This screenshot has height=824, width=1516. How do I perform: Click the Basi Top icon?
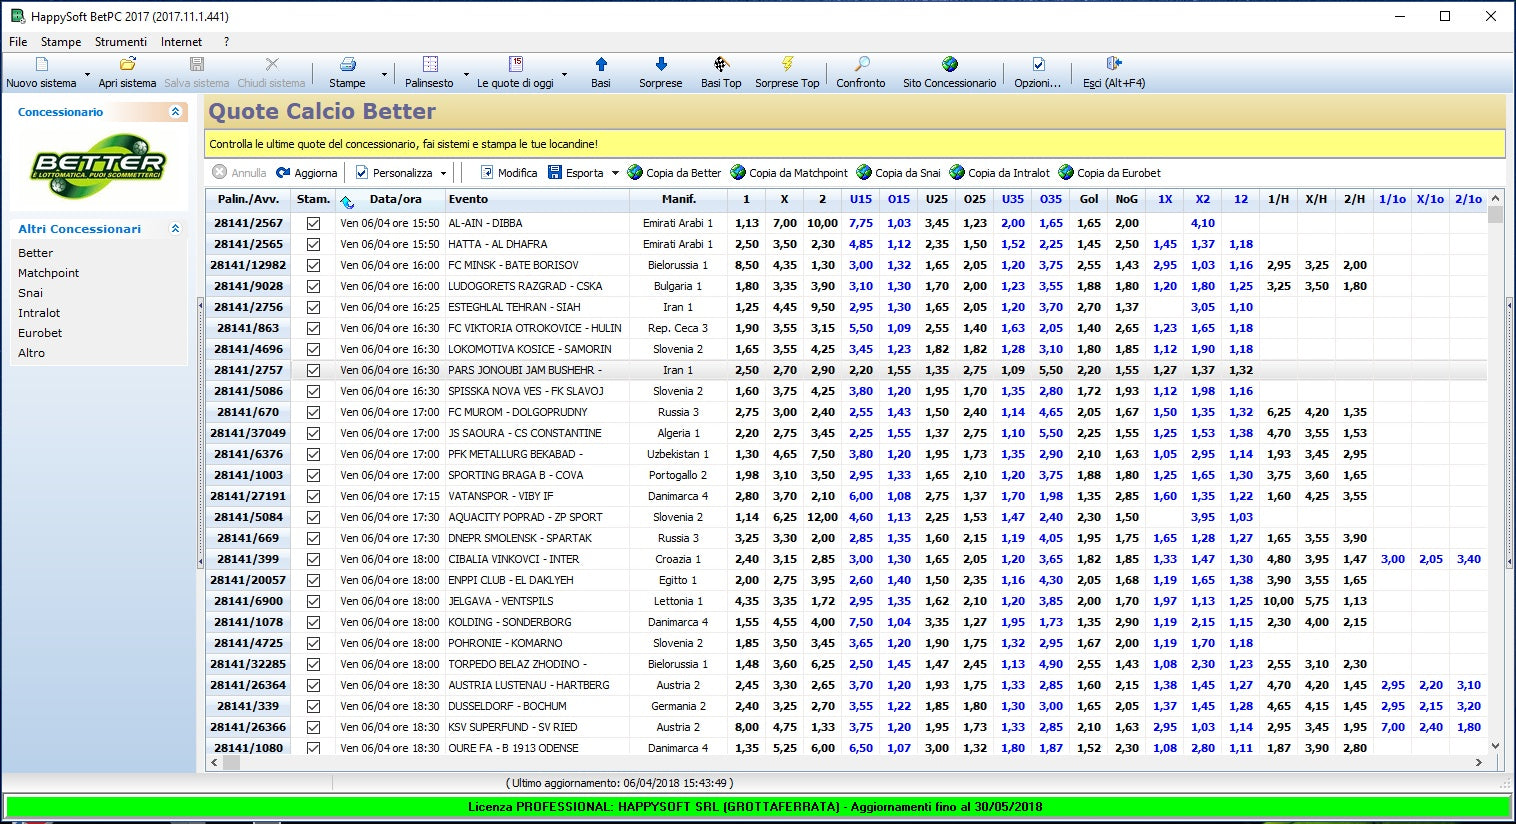click(x=721, y=64)
